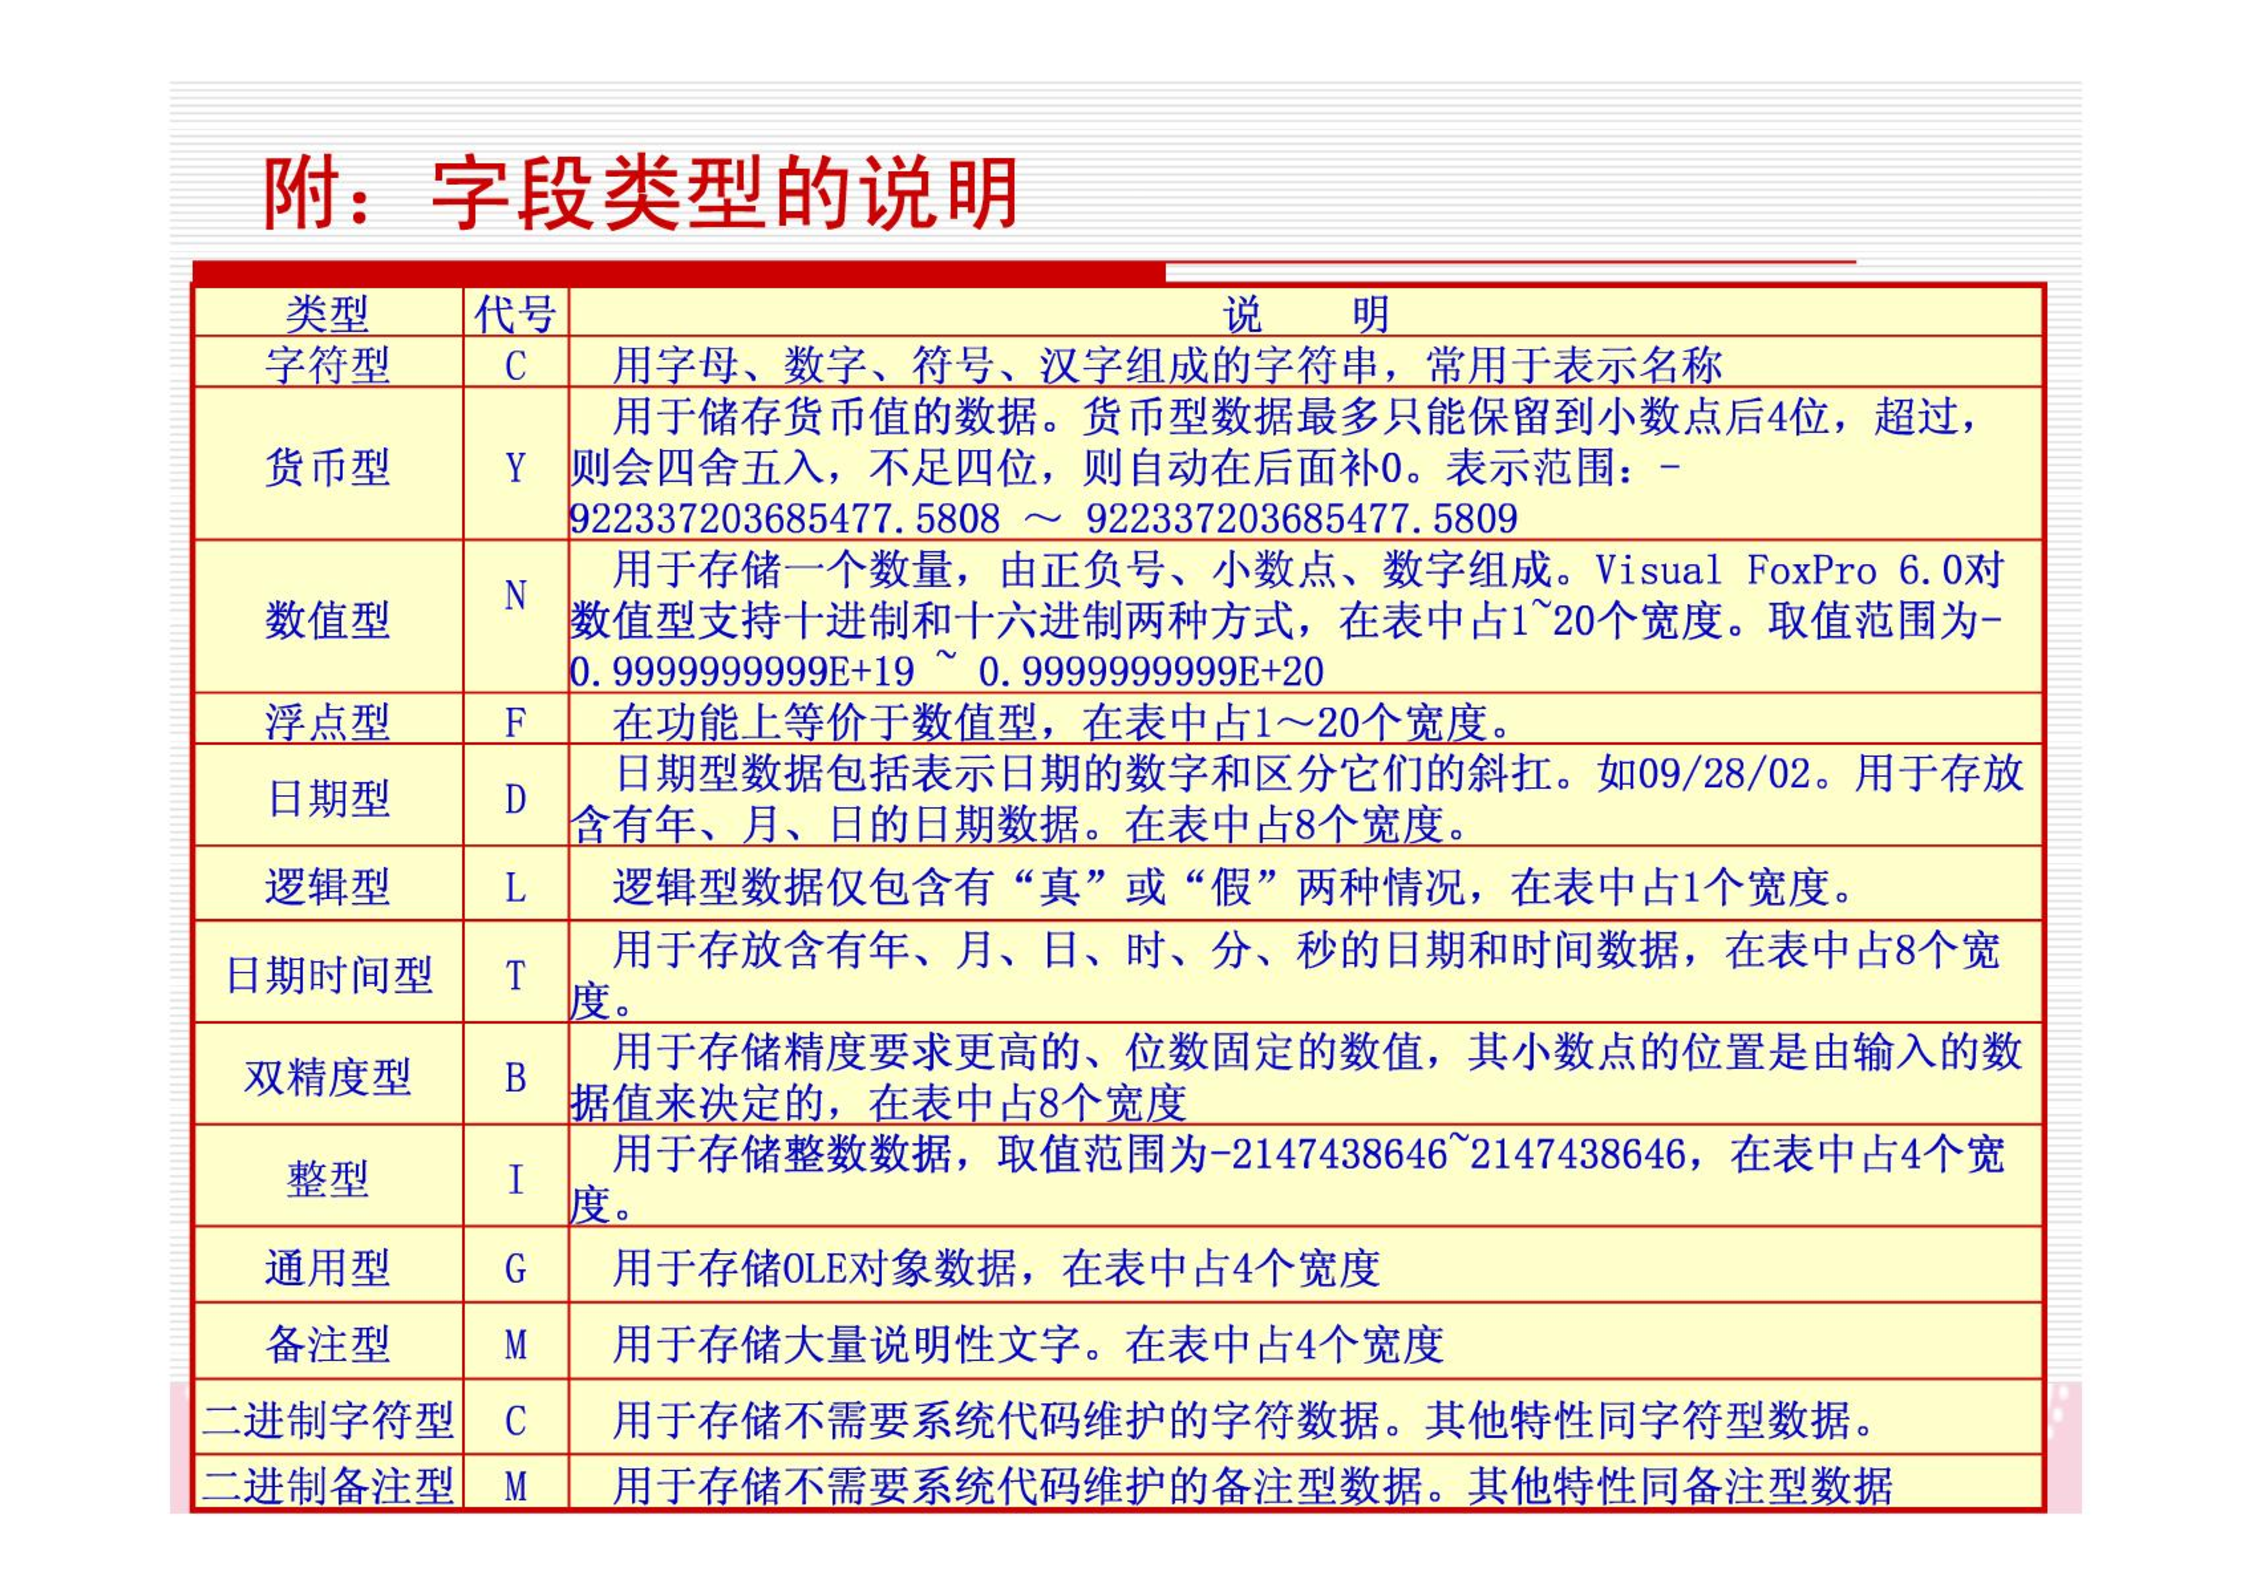Click the date example 09/28/02 text
Screen dimensions: 2252x1594
[x=1724, y=773]
